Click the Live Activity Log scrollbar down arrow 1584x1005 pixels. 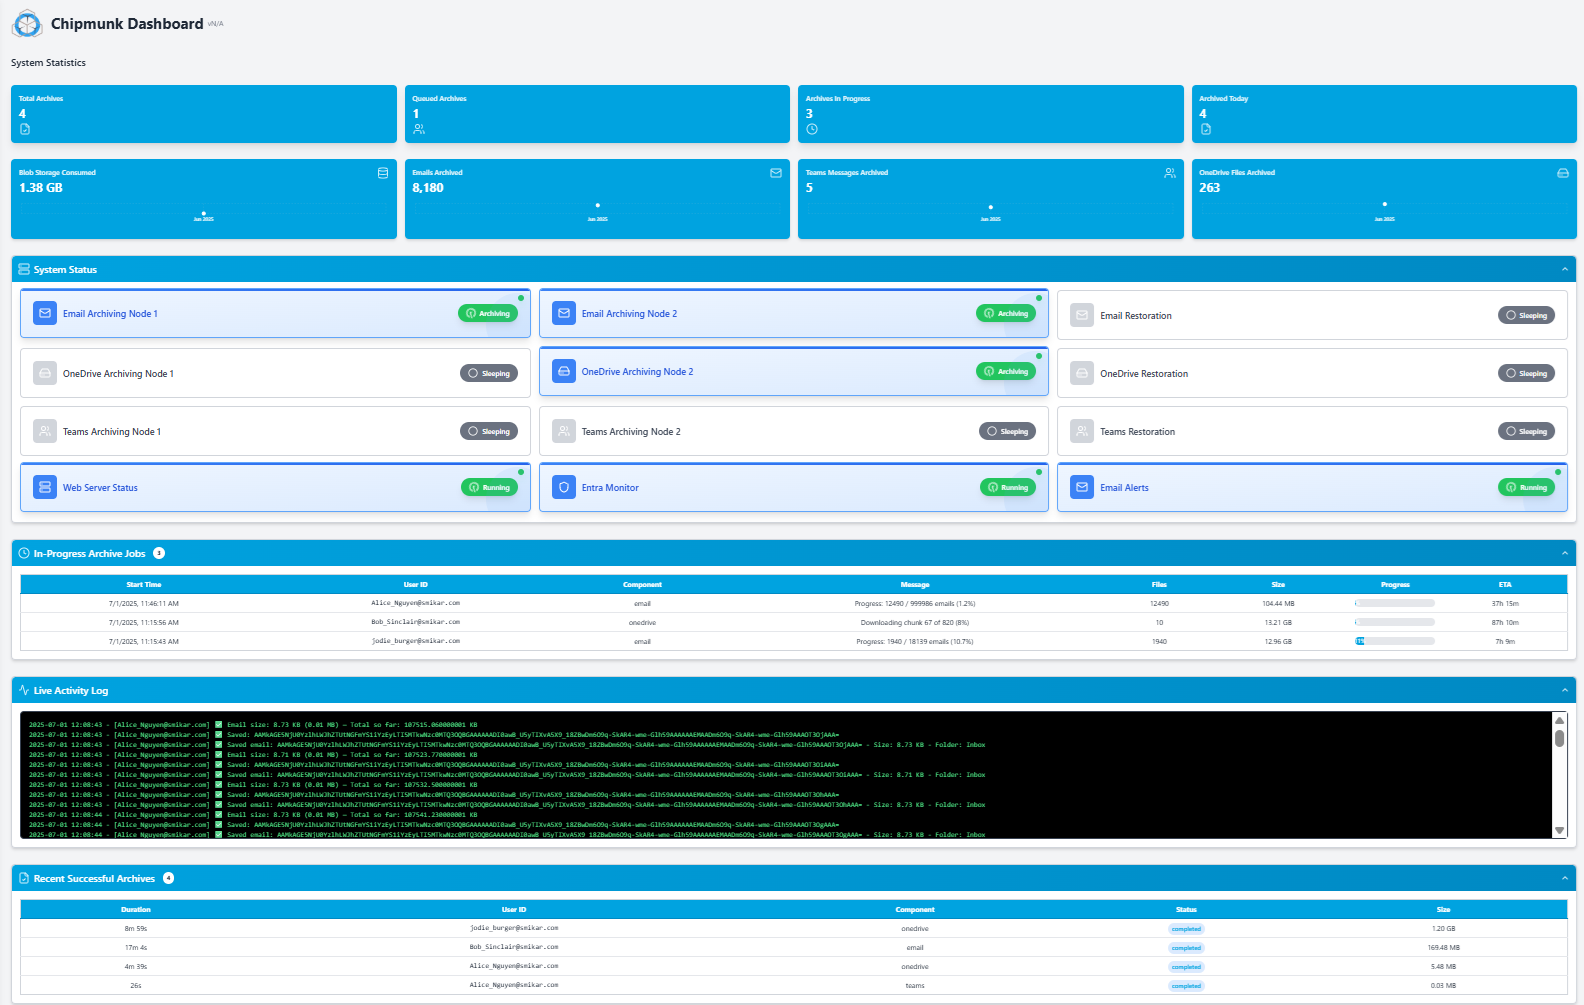point(1559,830)
